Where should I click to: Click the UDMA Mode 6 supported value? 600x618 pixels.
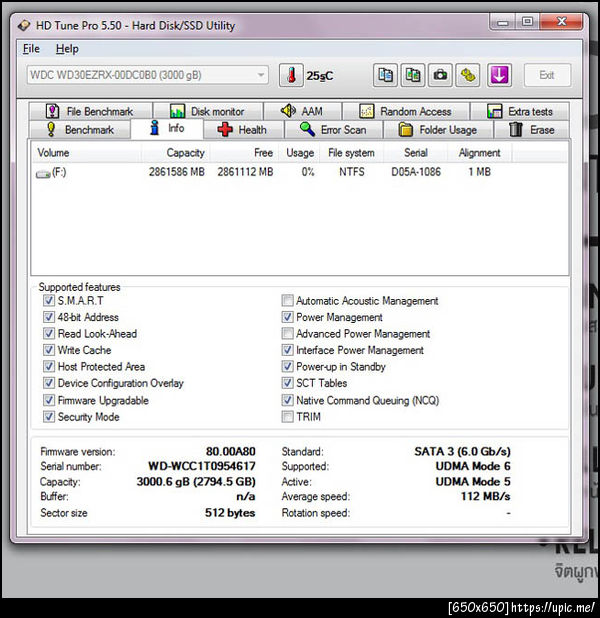[473, 466]
